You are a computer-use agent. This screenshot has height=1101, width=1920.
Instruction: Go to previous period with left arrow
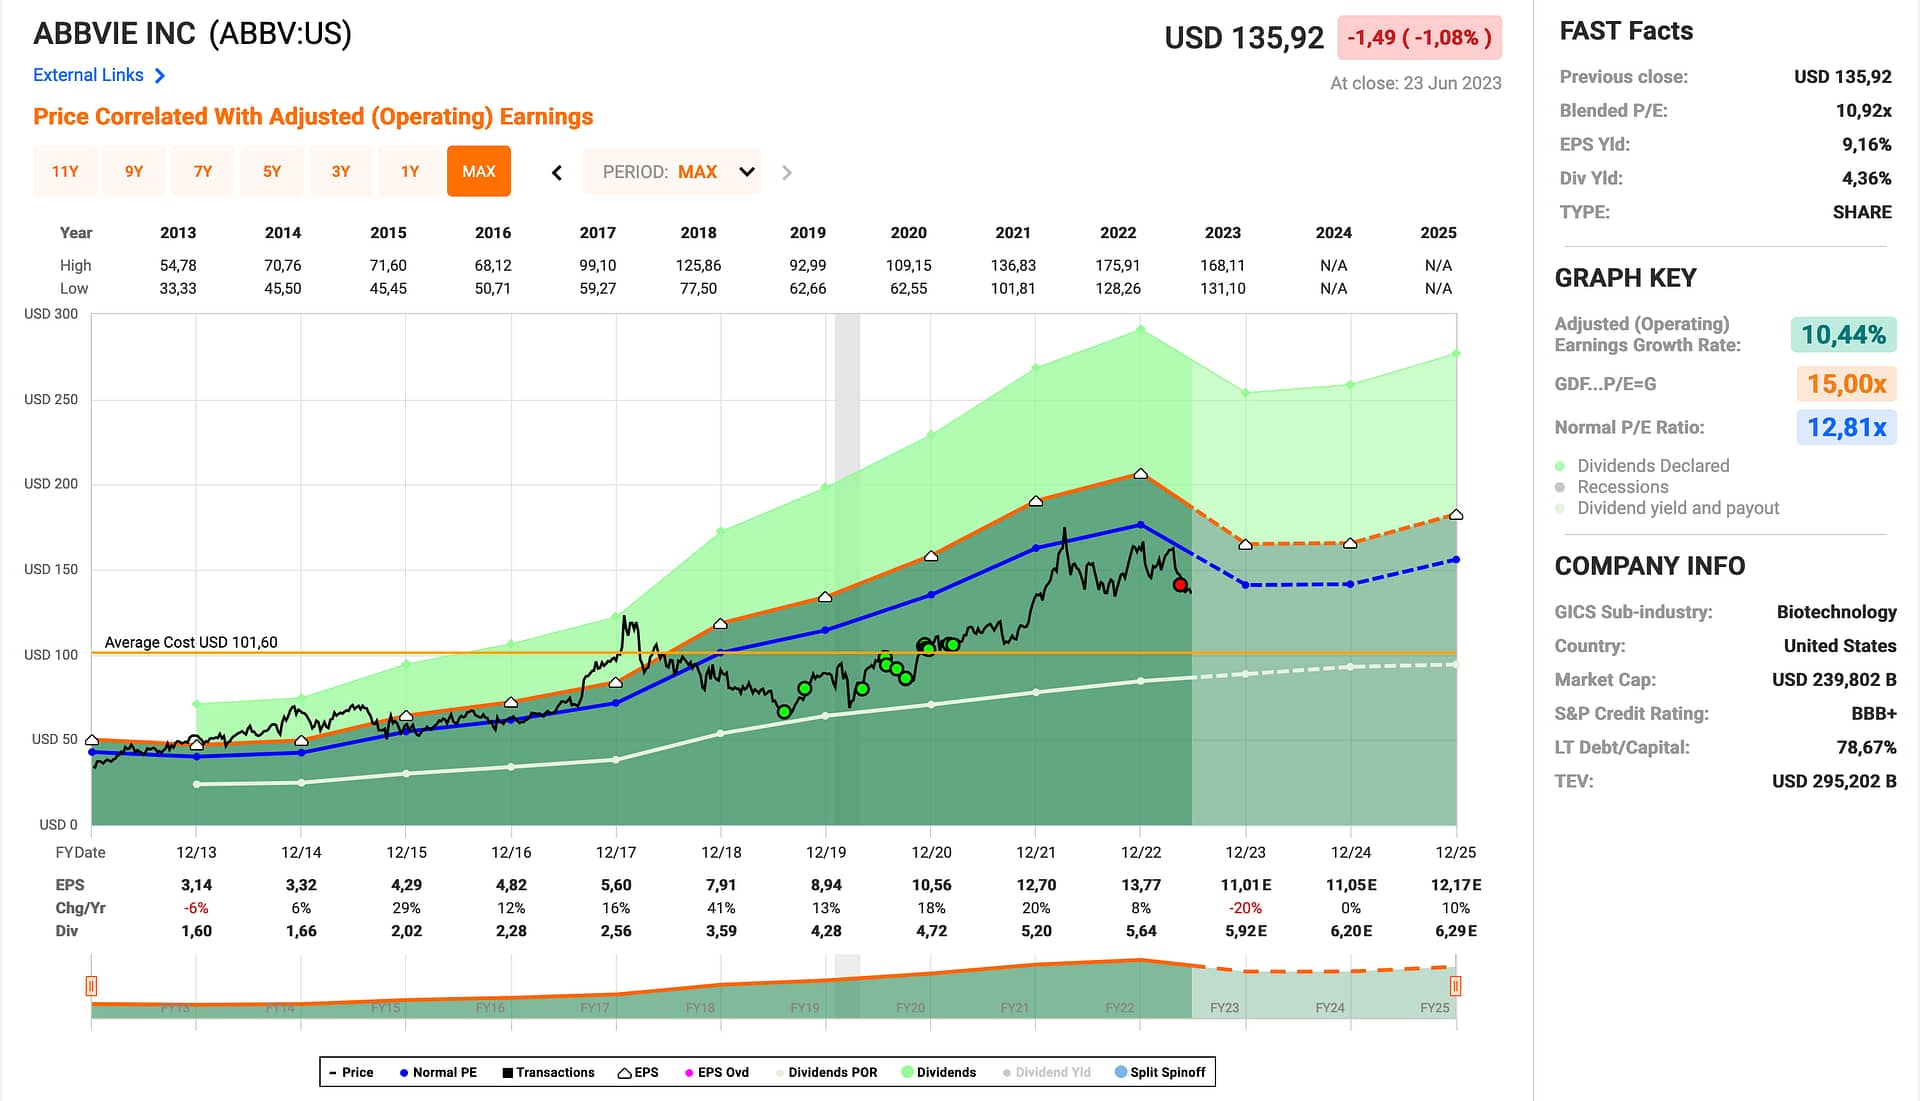point(557,173)
